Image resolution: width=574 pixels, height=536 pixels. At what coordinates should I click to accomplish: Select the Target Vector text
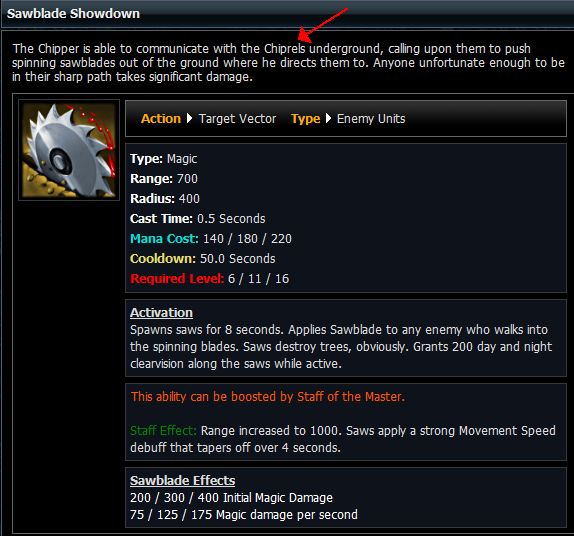click(x=237, y=119)
